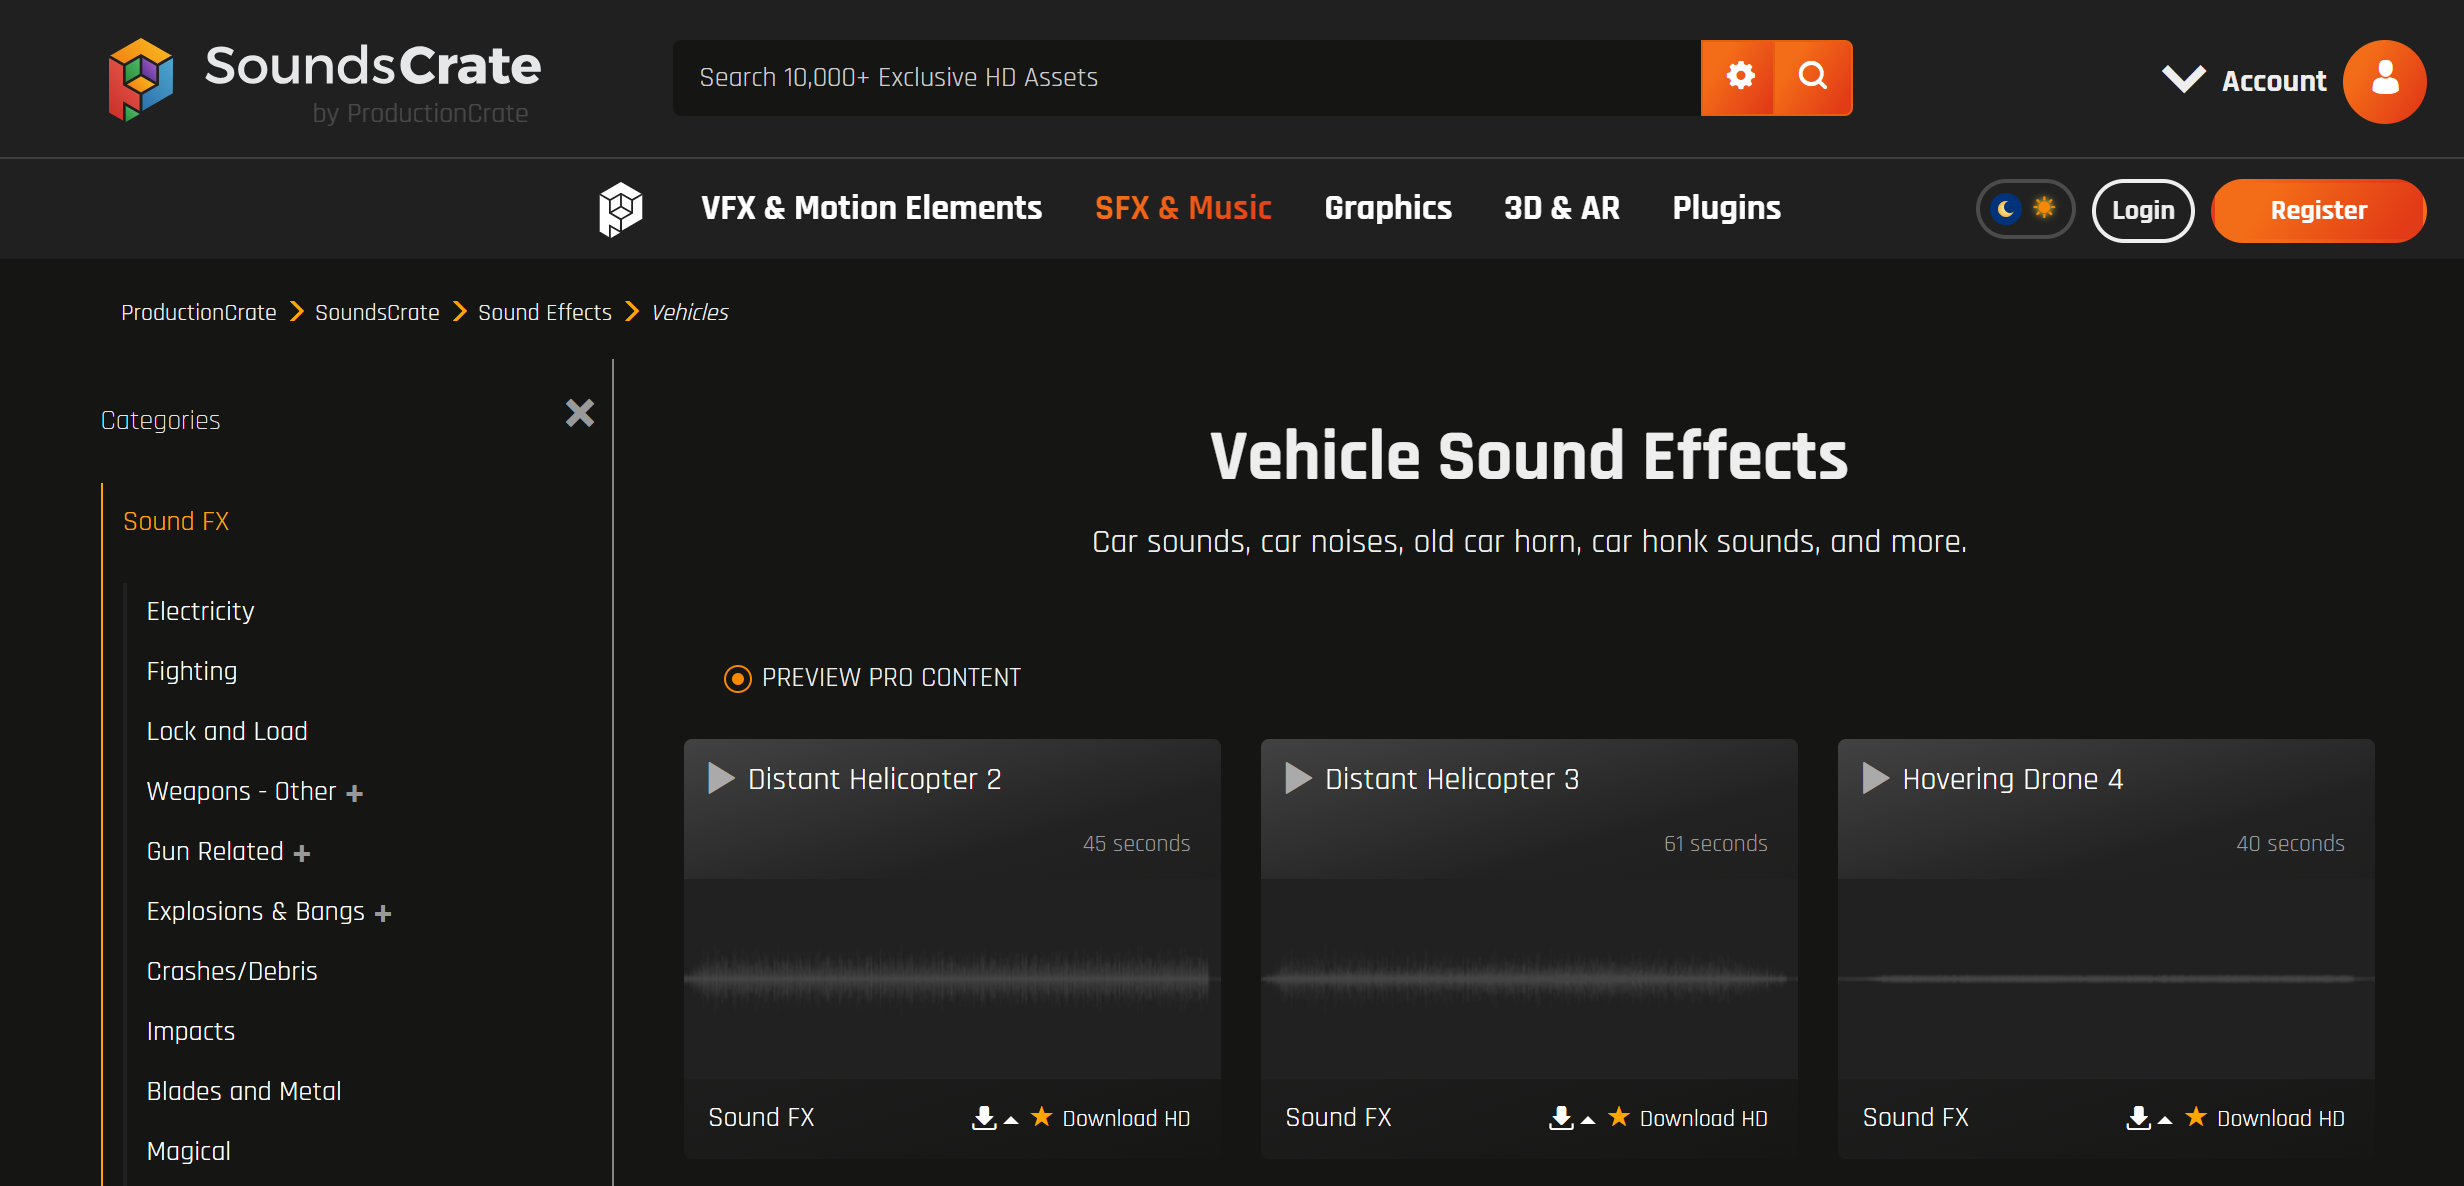This screenshot has width=2464, height=1186.
Task: Click the orange account avatar icon
Action: tap(2384, 81)
